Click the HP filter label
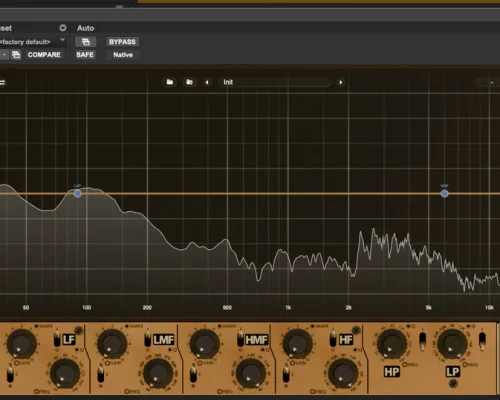 click(x=392, y=372)
